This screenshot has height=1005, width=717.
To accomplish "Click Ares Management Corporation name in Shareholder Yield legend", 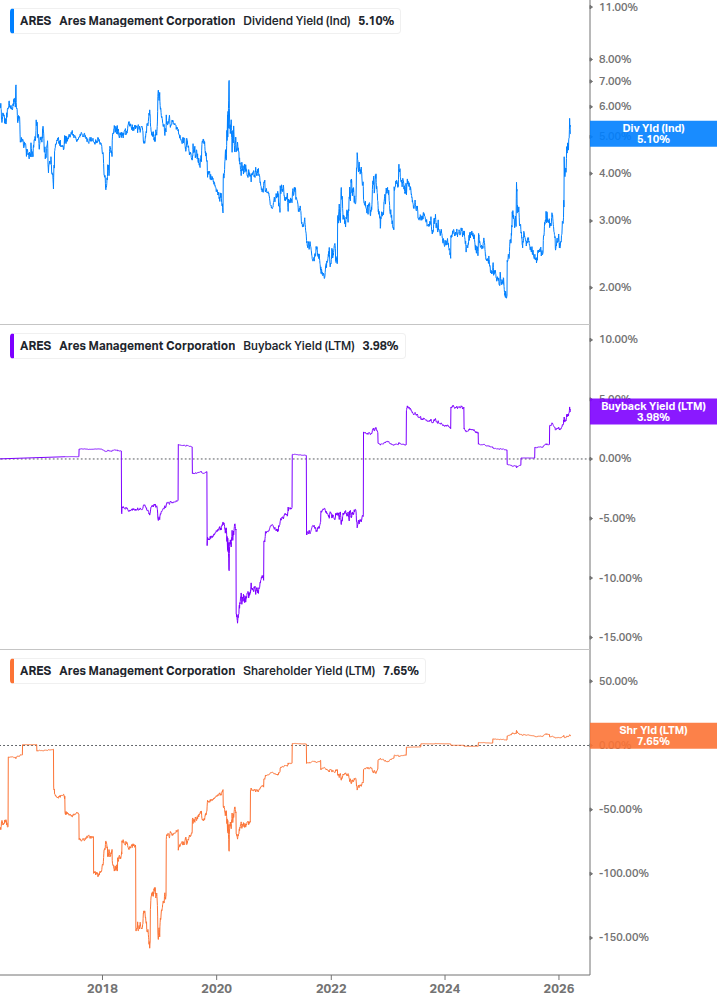I will [147, 671].
